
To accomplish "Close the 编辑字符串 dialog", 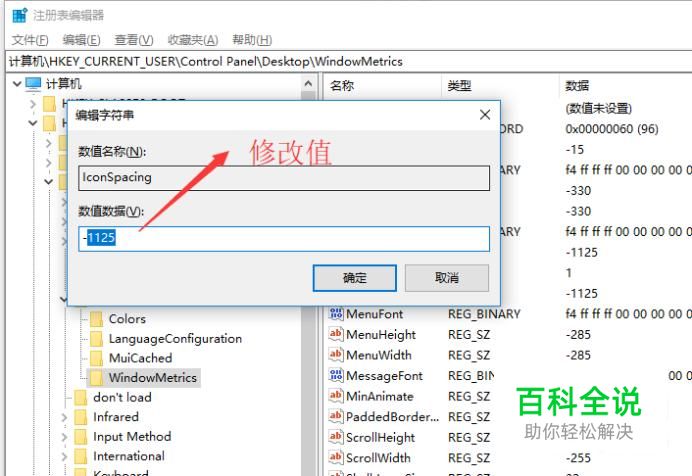I will pyautogui.click(x=485, y=115).
